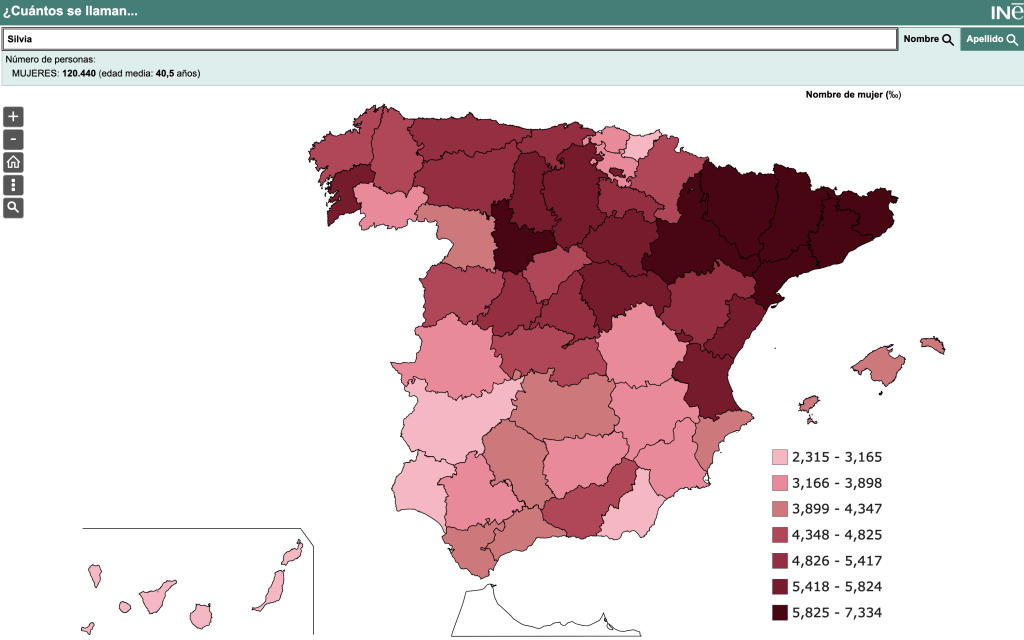Select Menorca island on the map
This screenshot has width=1024, height=640.
[x=932, y=345]
